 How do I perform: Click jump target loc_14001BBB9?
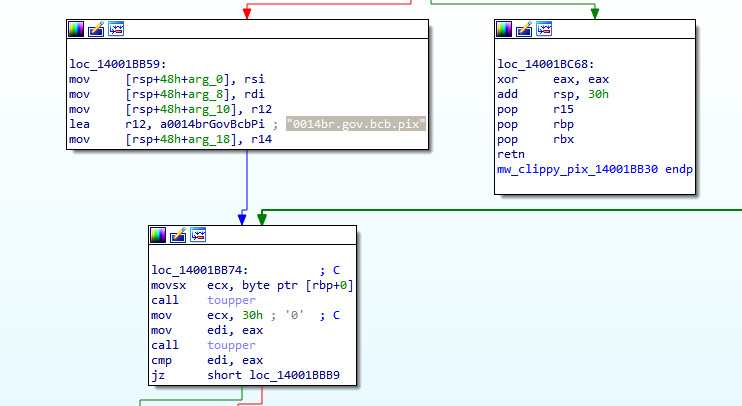click(x=295, y=375)
